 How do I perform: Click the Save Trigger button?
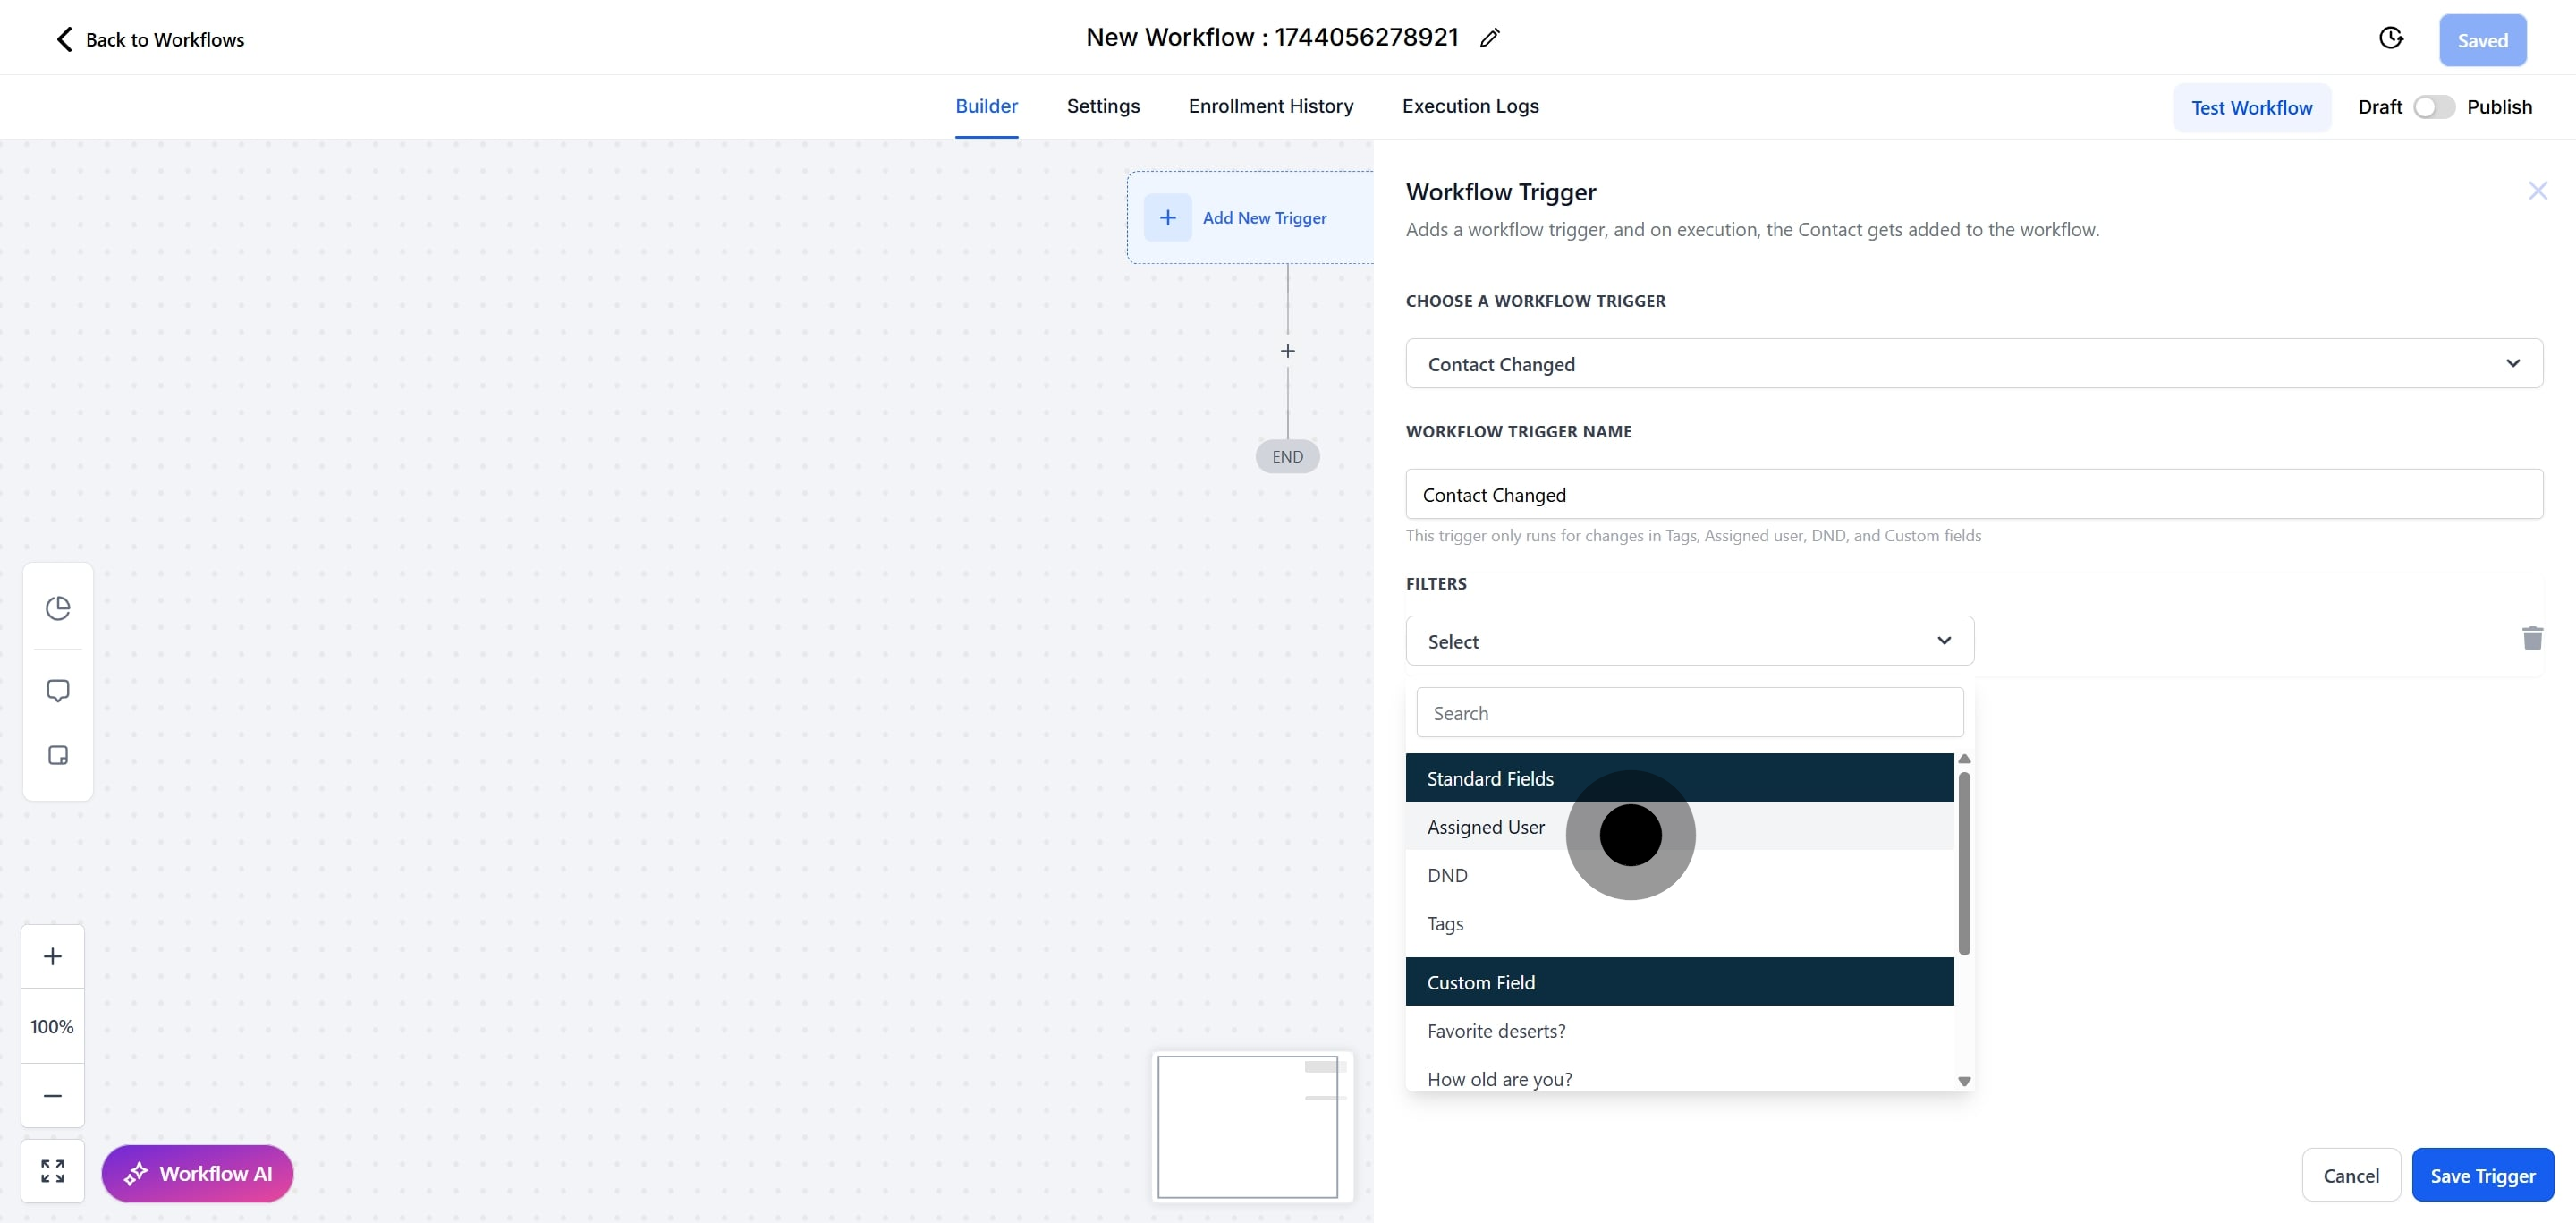[x=2482, y=1175]
